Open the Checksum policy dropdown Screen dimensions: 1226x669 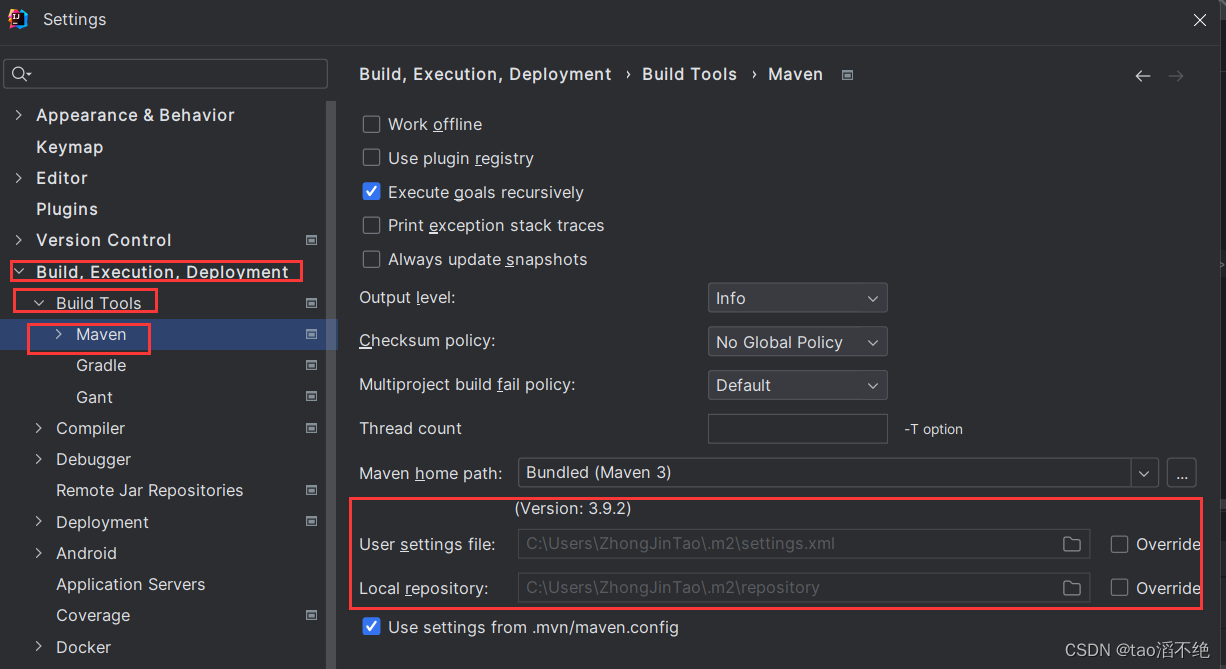[797, 342]
